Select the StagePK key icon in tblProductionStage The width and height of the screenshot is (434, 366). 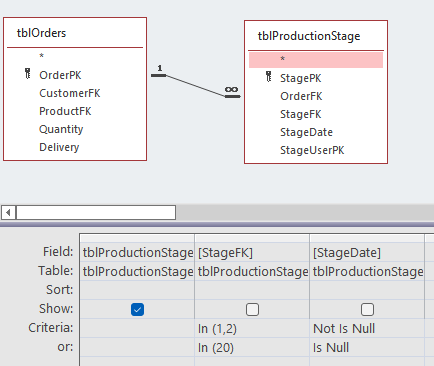[269, 77]
